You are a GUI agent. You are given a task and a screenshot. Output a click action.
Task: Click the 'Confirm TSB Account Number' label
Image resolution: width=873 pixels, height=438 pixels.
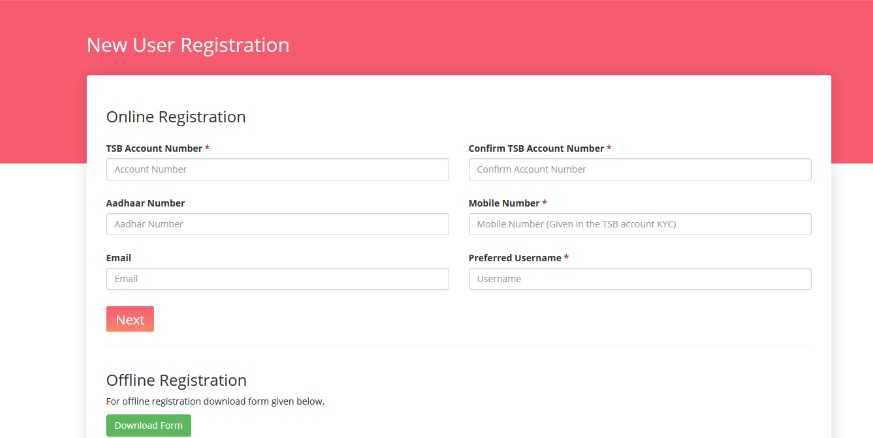coord(536,148)
